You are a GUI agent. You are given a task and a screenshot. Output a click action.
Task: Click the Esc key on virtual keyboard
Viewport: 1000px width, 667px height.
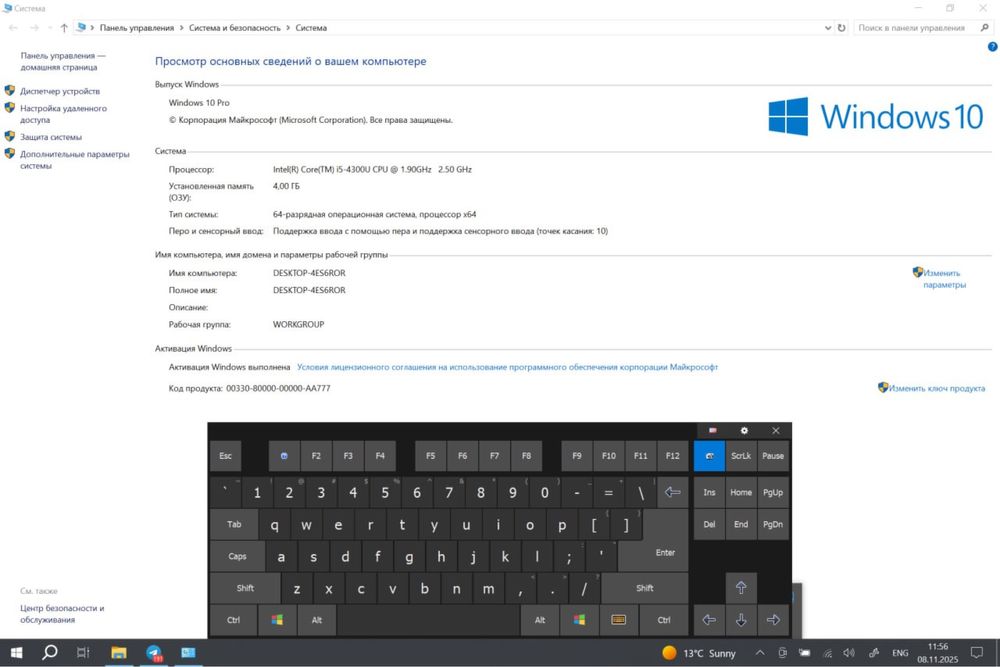click(x=225, y=456)
